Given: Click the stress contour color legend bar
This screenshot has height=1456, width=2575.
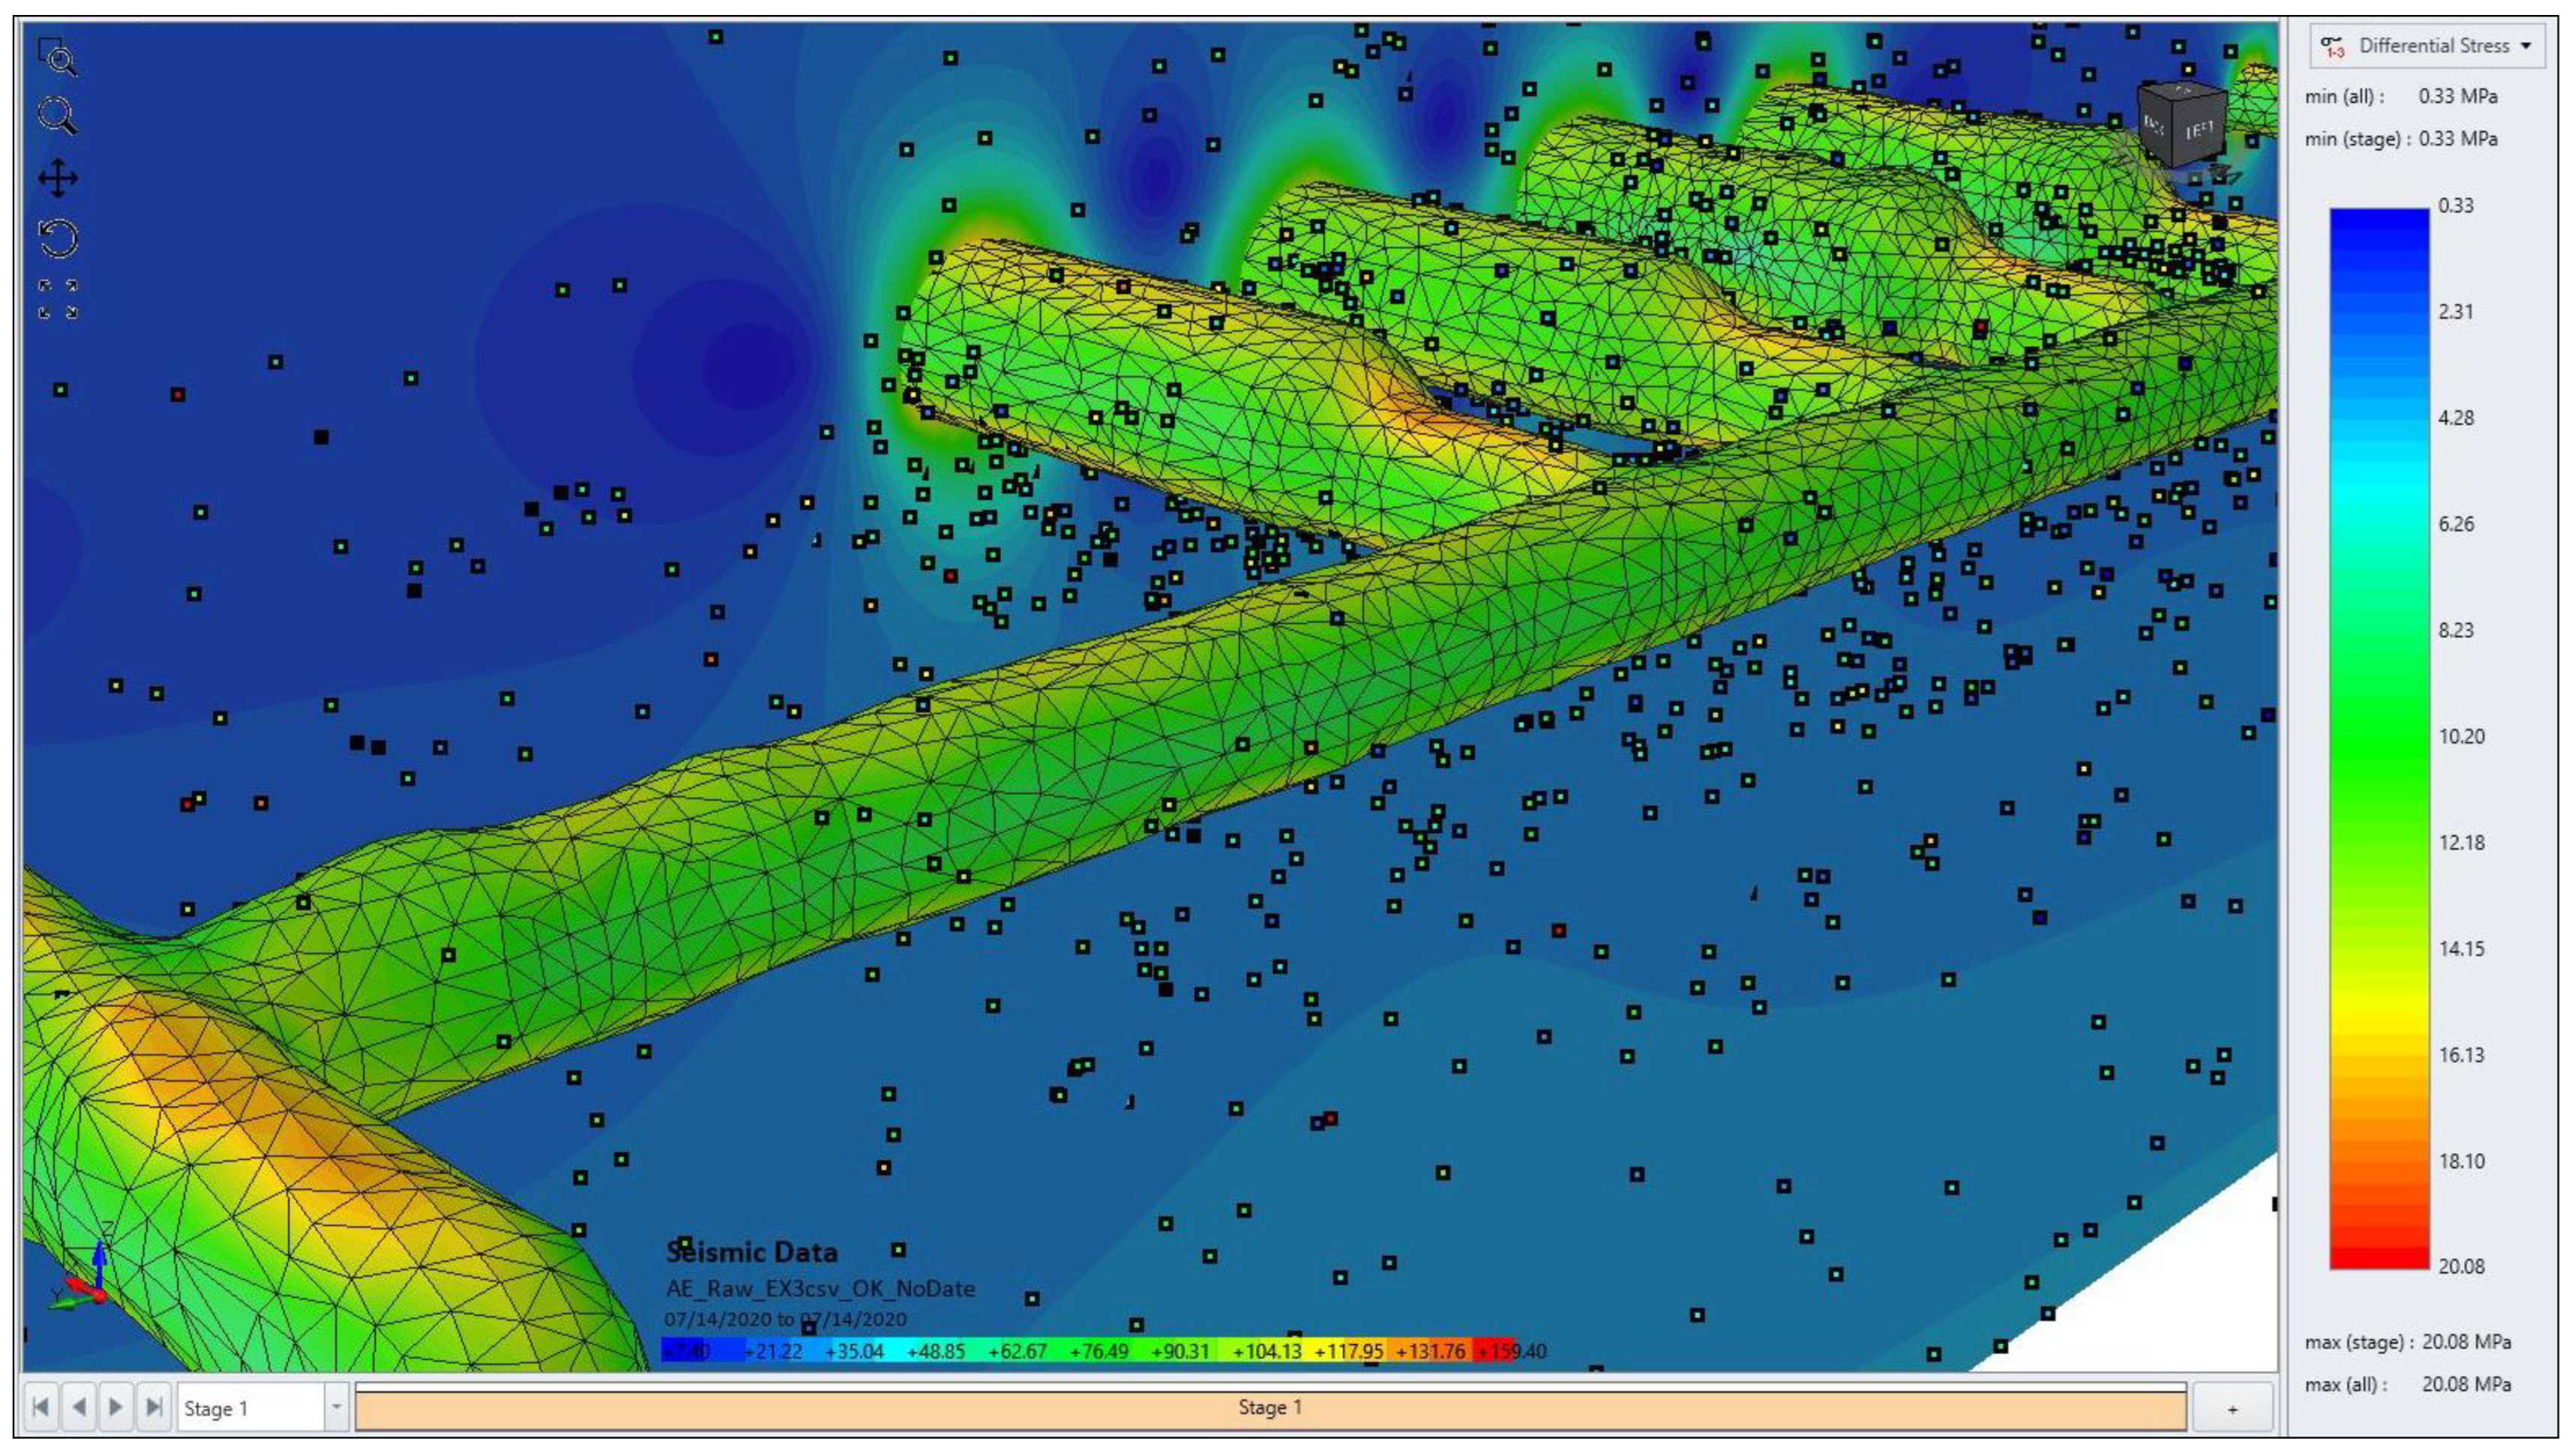Looking at the screenshot, I should [x=2379, y=738].
